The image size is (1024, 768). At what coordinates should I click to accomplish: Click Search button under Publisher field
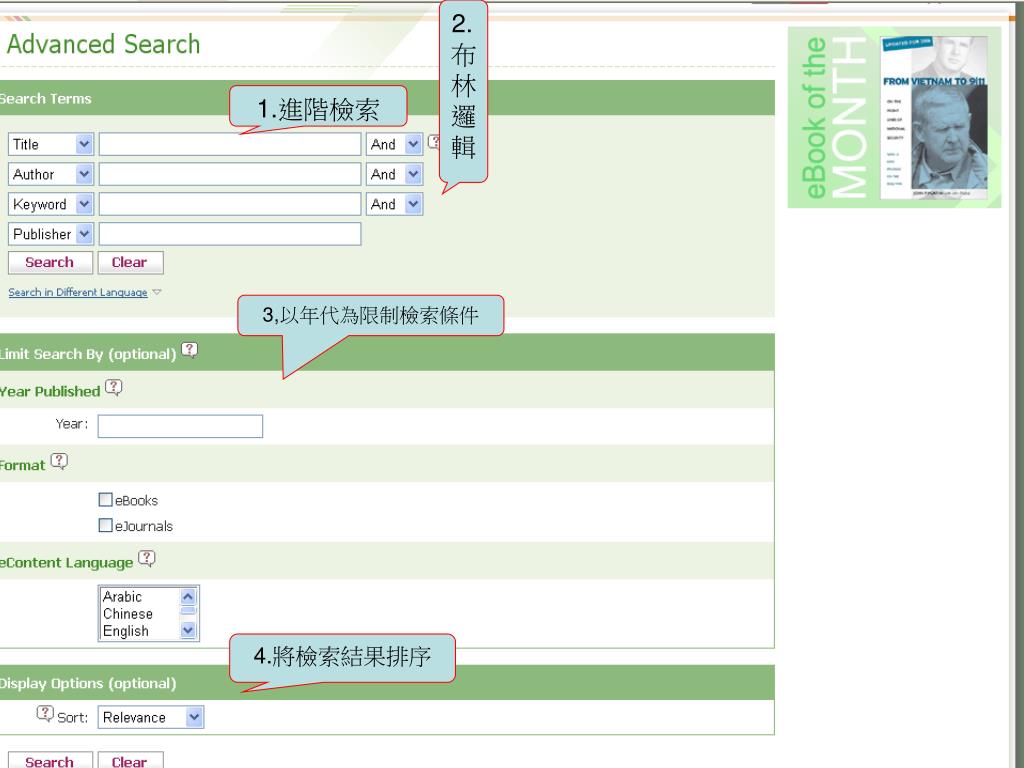(x=50, y=263)
